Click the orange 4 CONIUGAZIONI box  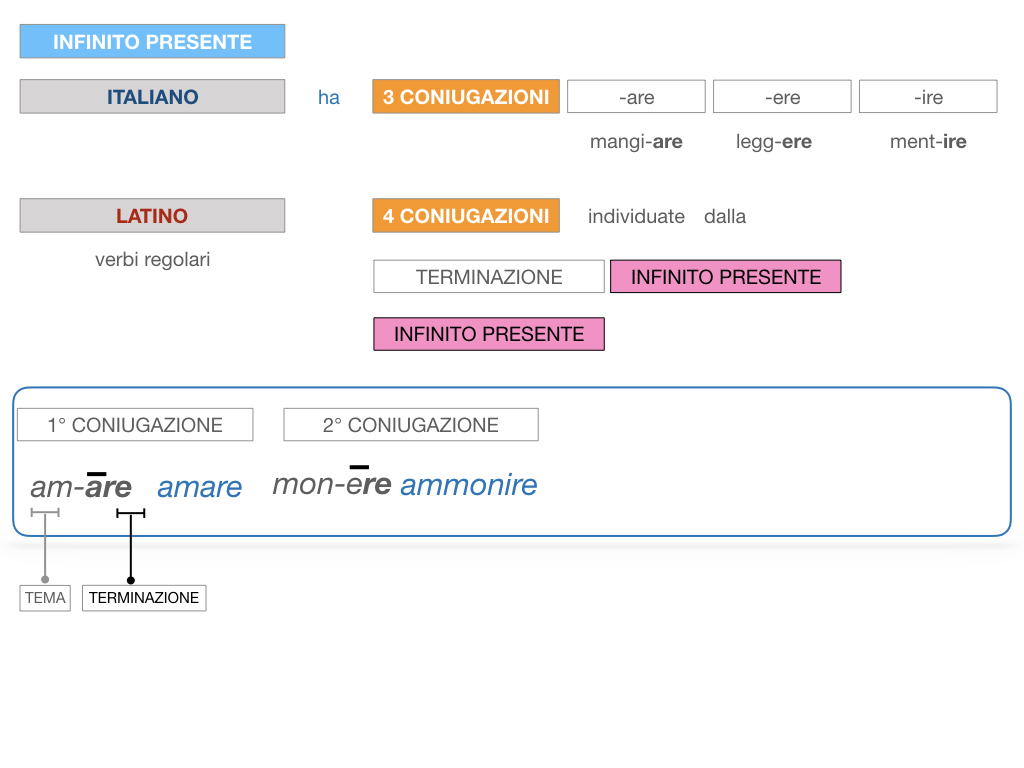click(466, 216)
